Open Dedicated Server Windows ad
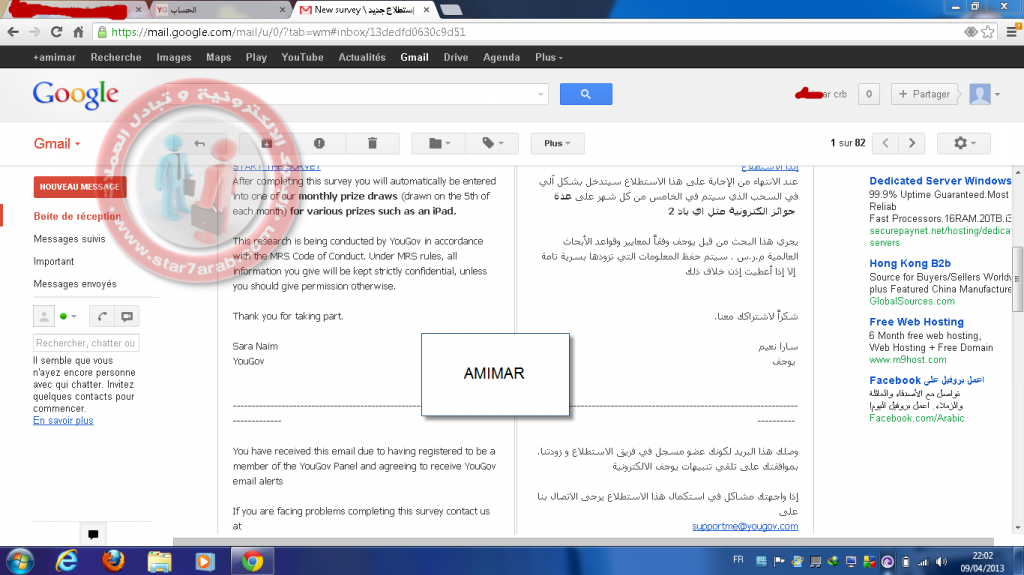Screen dimensions: 1024x575 click(x=940, y=181)
